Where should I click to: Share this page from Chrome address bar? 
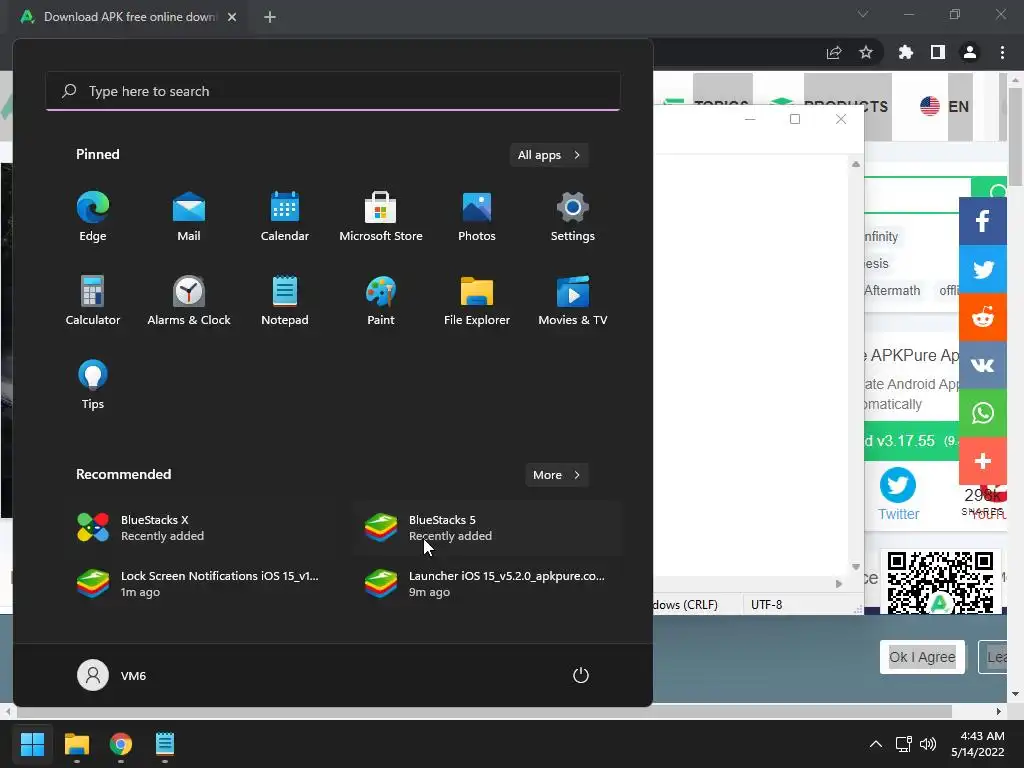point(834,52)
